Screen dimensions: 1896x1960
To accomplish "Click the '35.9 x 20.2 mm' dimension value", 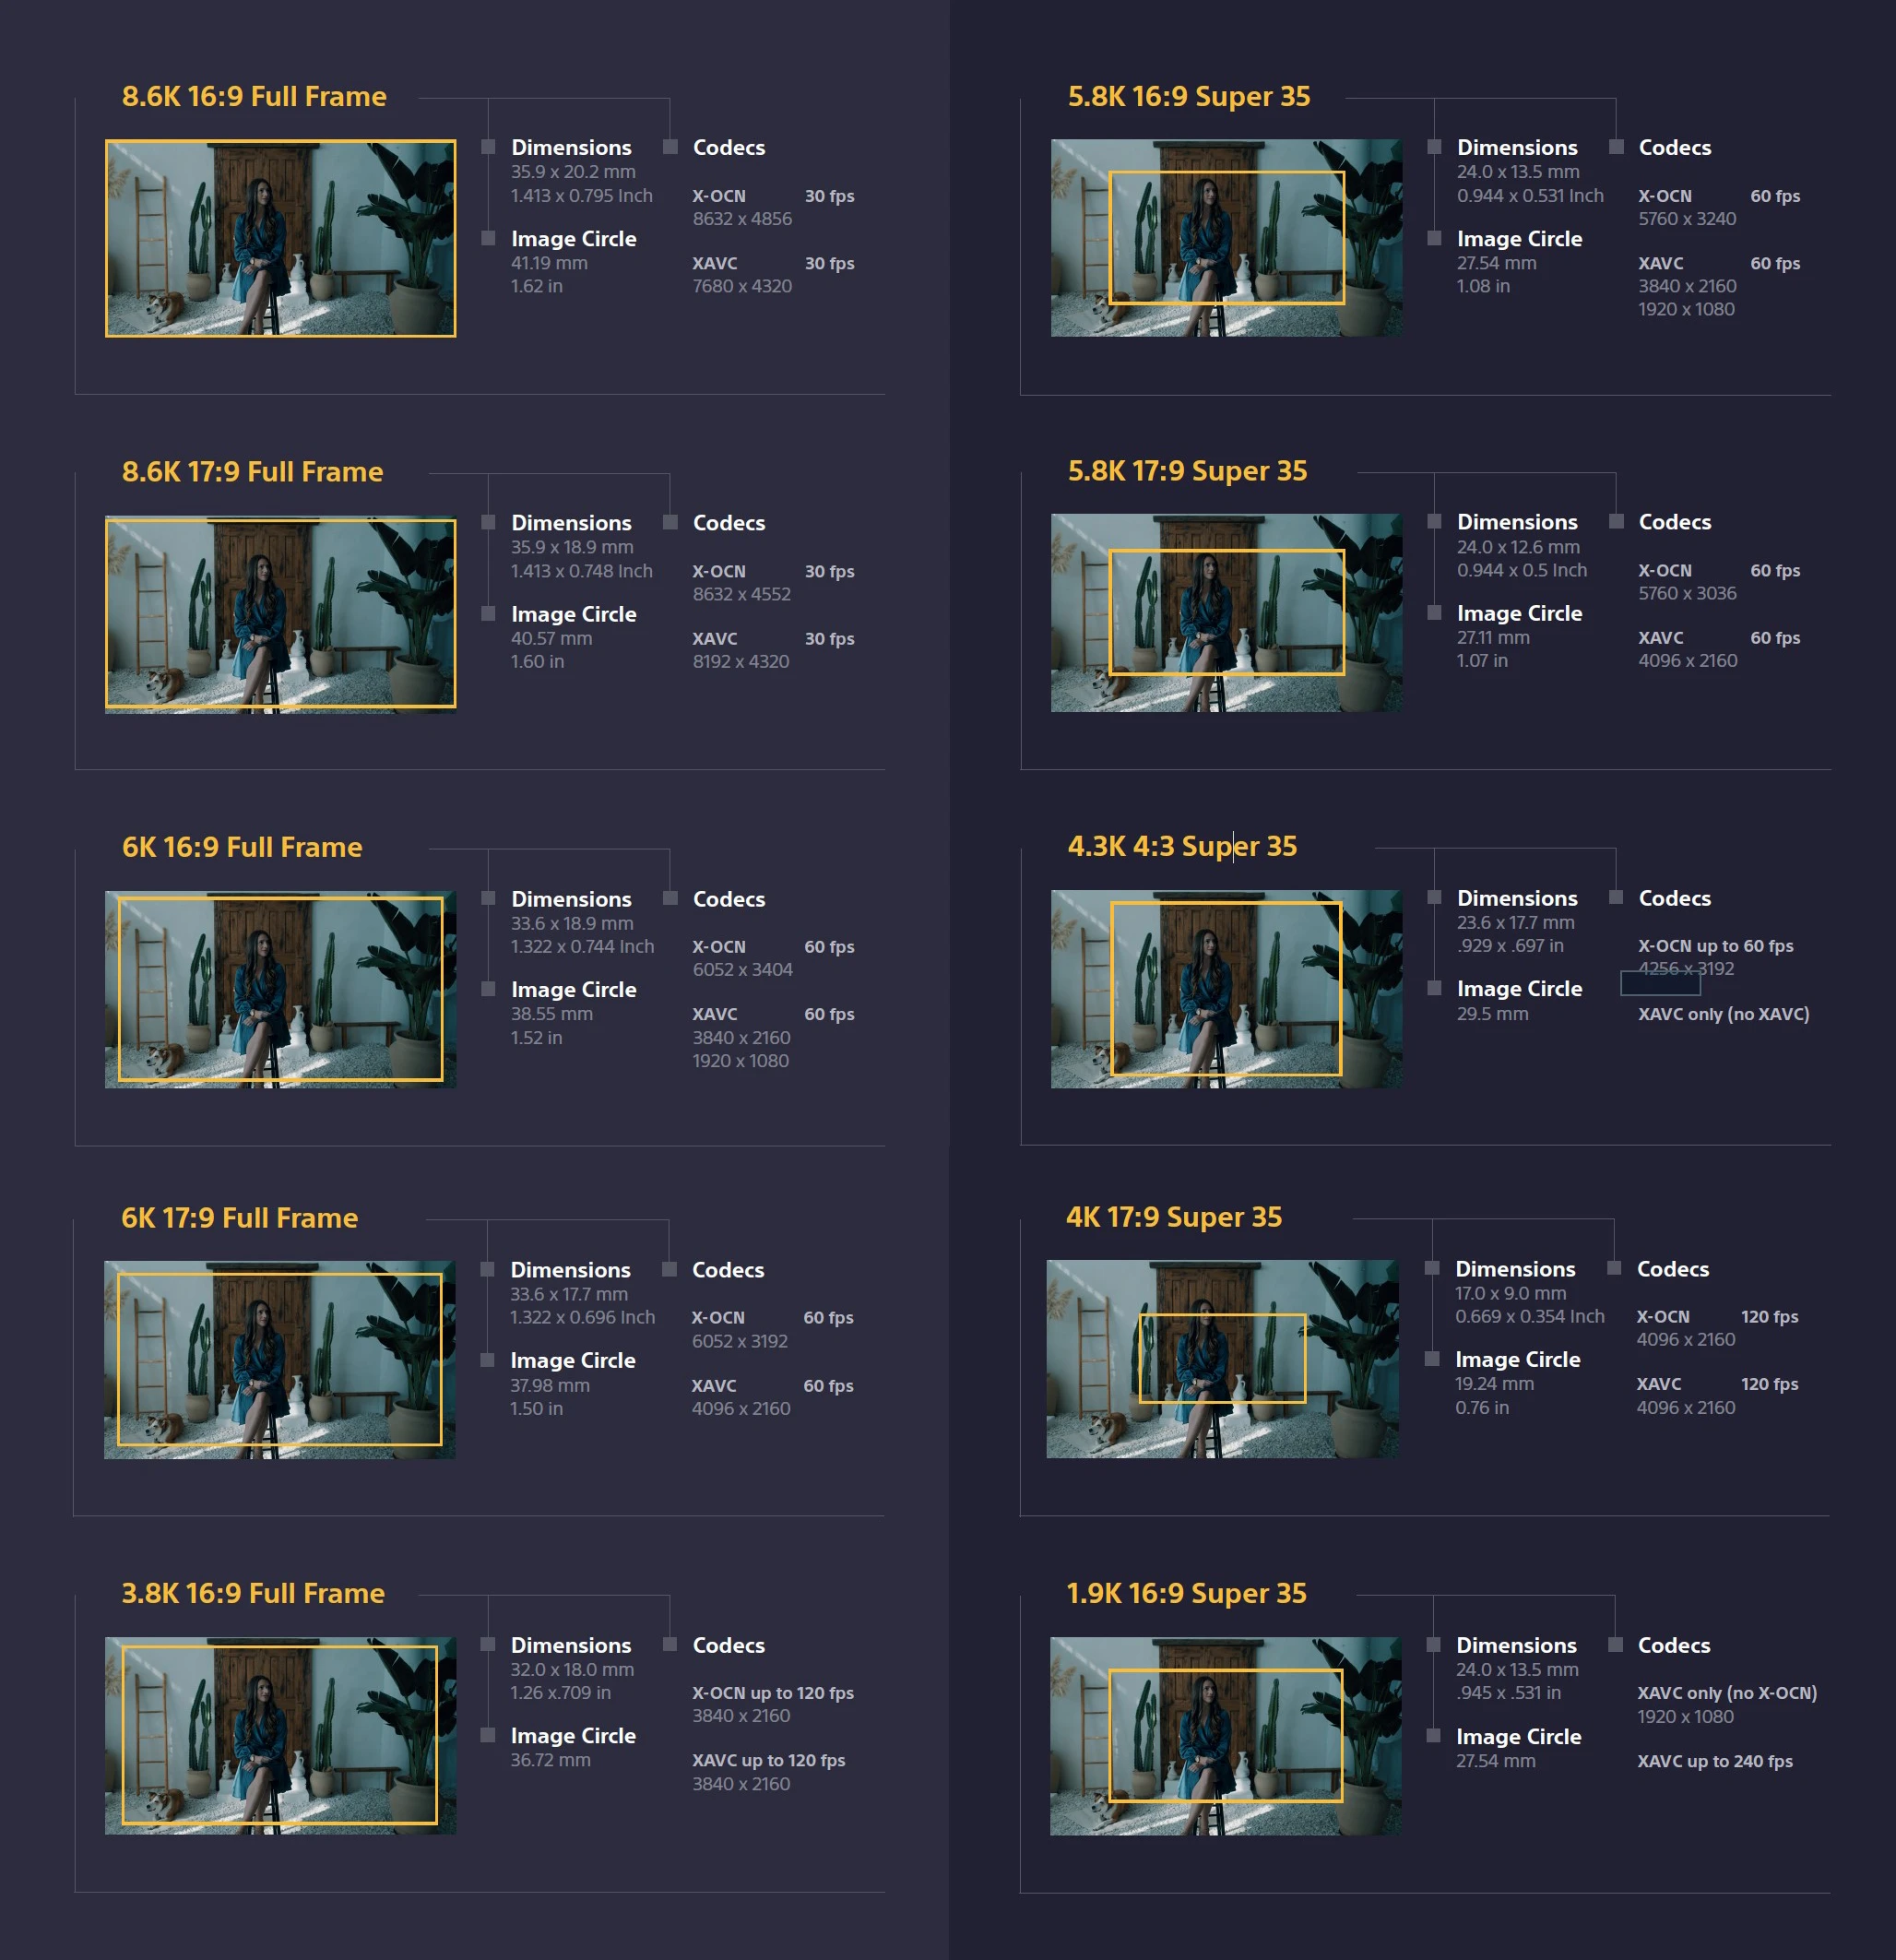I will pyautogui.click(x=573, y=171).
